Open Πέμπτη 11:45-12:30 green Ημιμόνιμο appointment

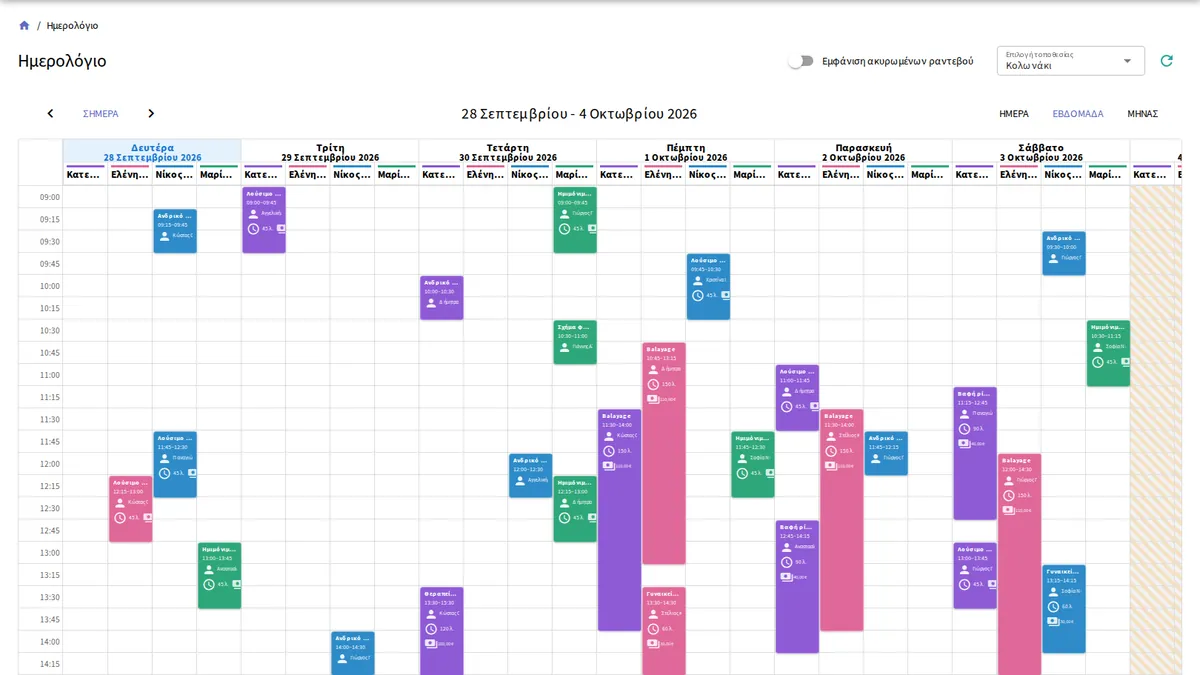coord(753,464)
